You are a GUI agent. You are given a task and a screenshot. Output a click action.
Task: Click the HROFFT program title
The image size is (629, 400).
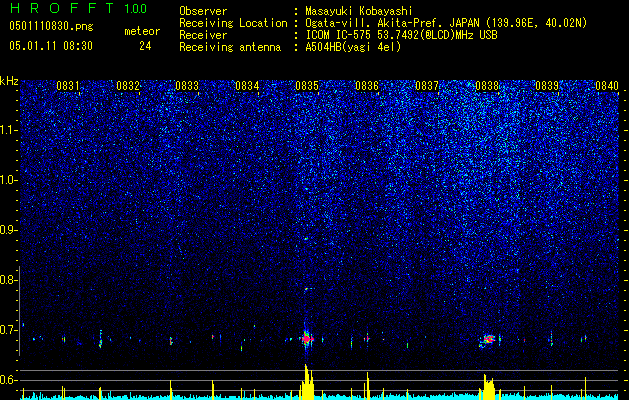[x=62, y=8]
